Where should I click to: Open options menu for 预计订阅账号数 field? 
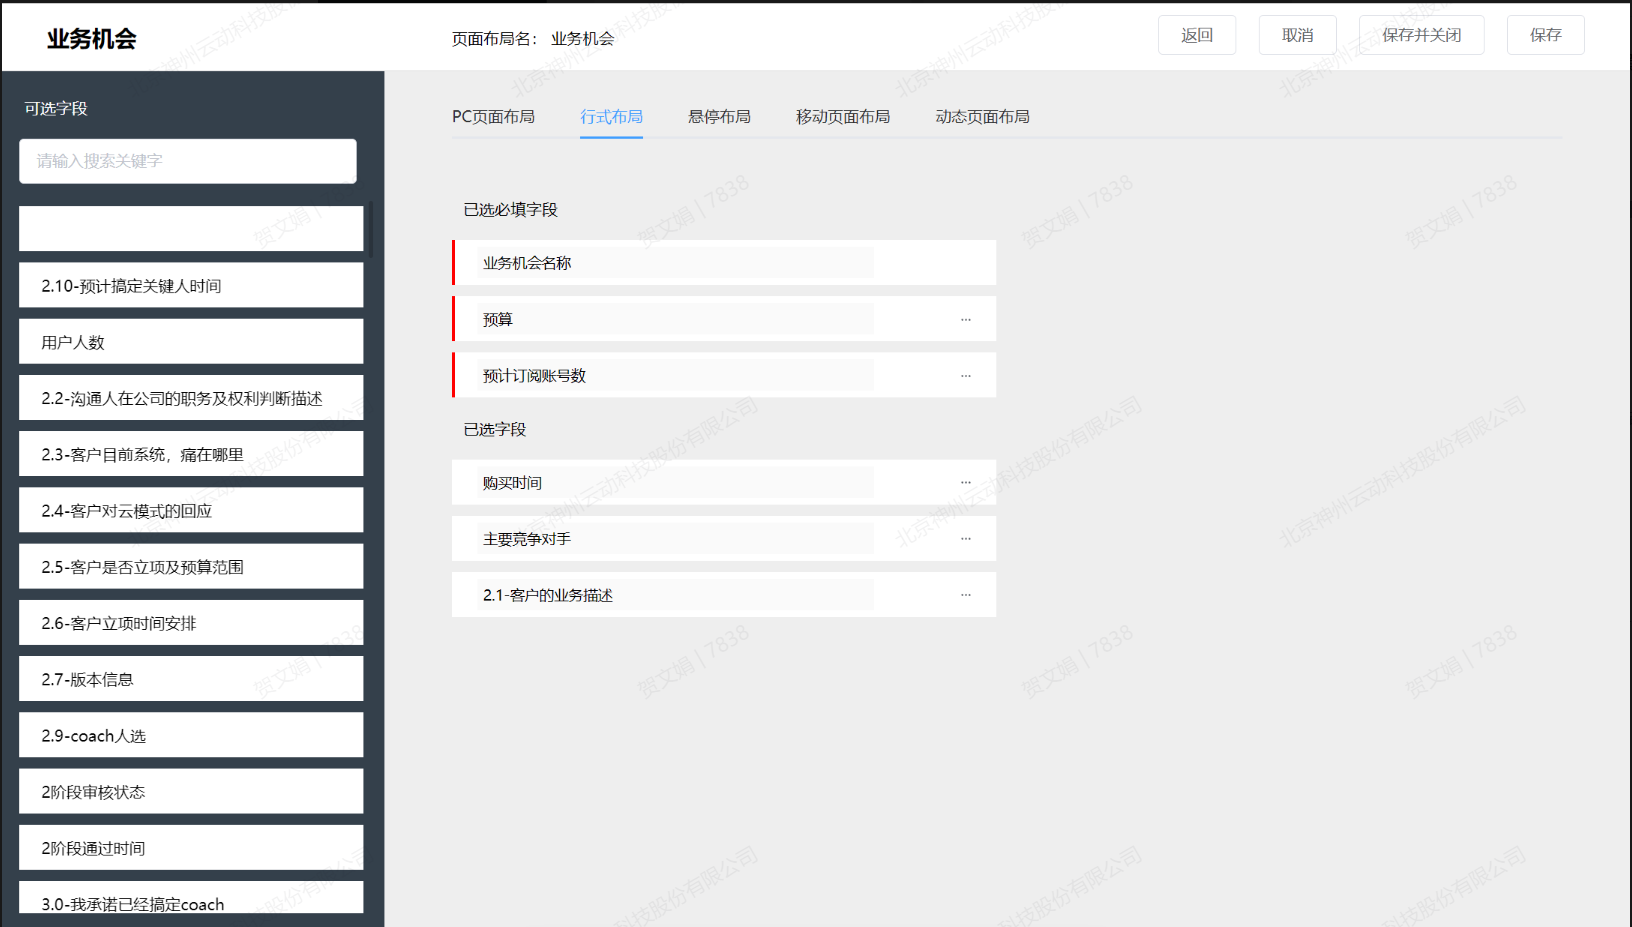(x=965, y=376)
